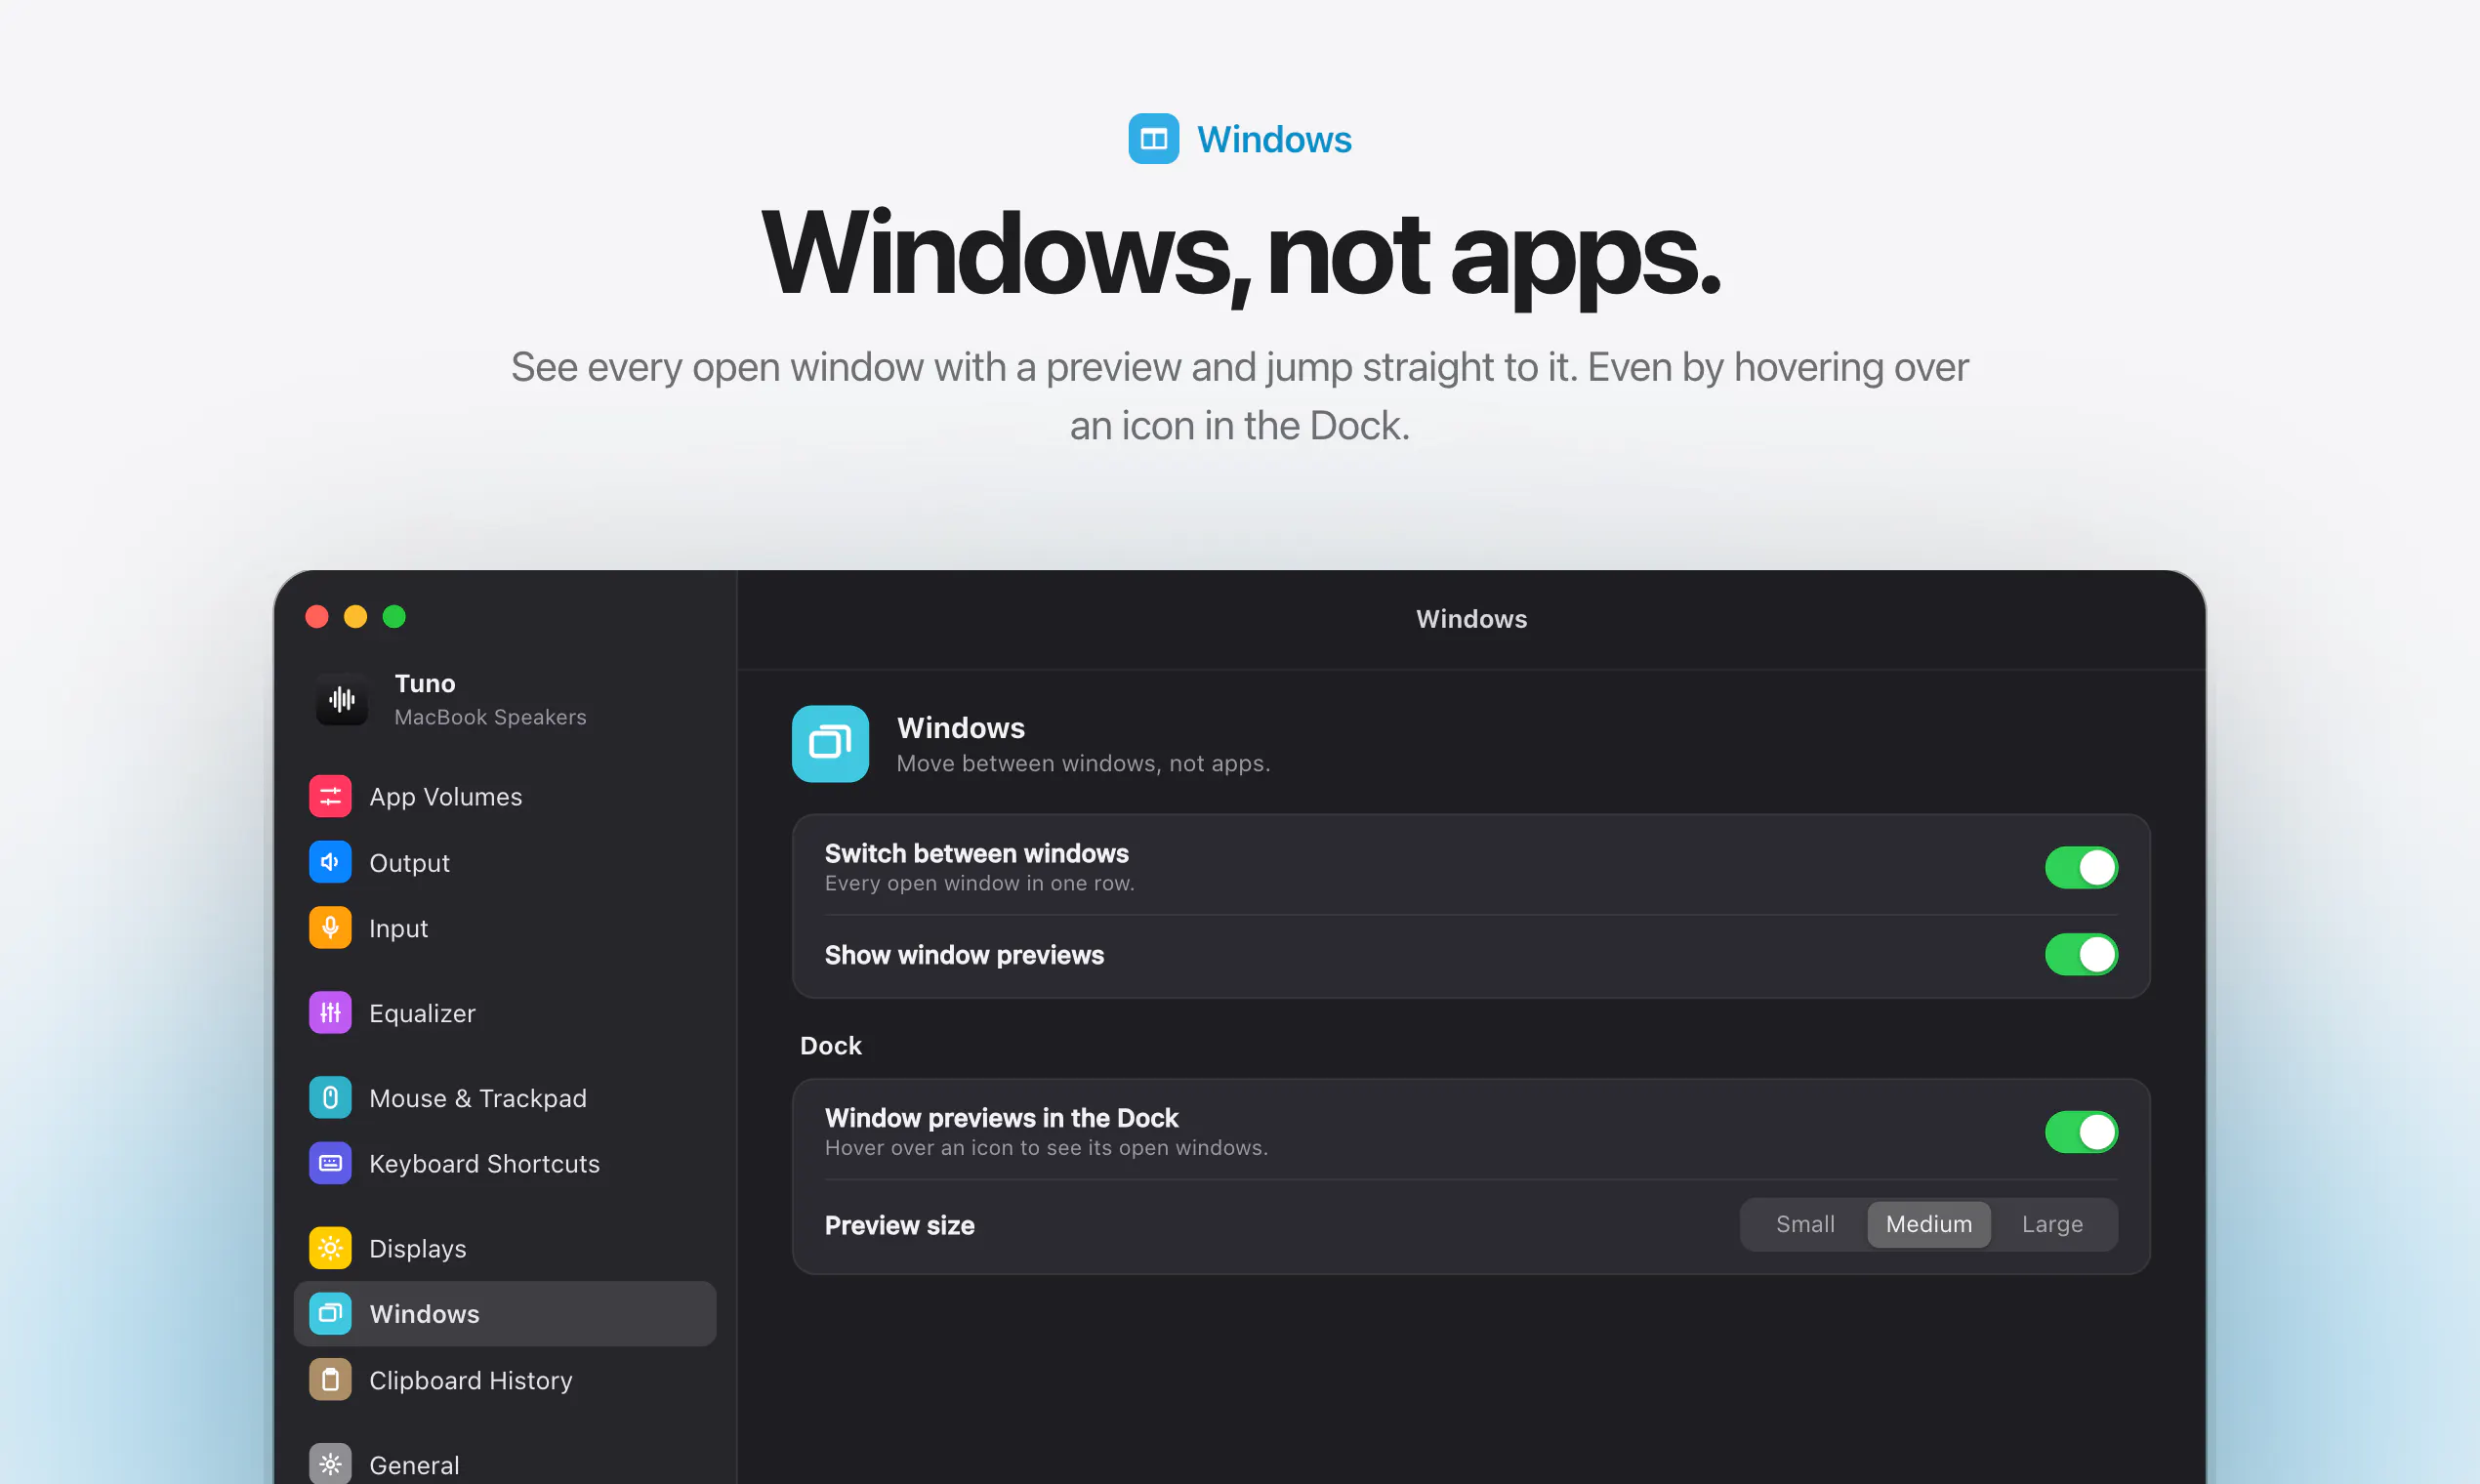Click the Mouse & Trackpad icon
Image resolution: width=2480 pixels, height=1484 pixels.
330,1098
